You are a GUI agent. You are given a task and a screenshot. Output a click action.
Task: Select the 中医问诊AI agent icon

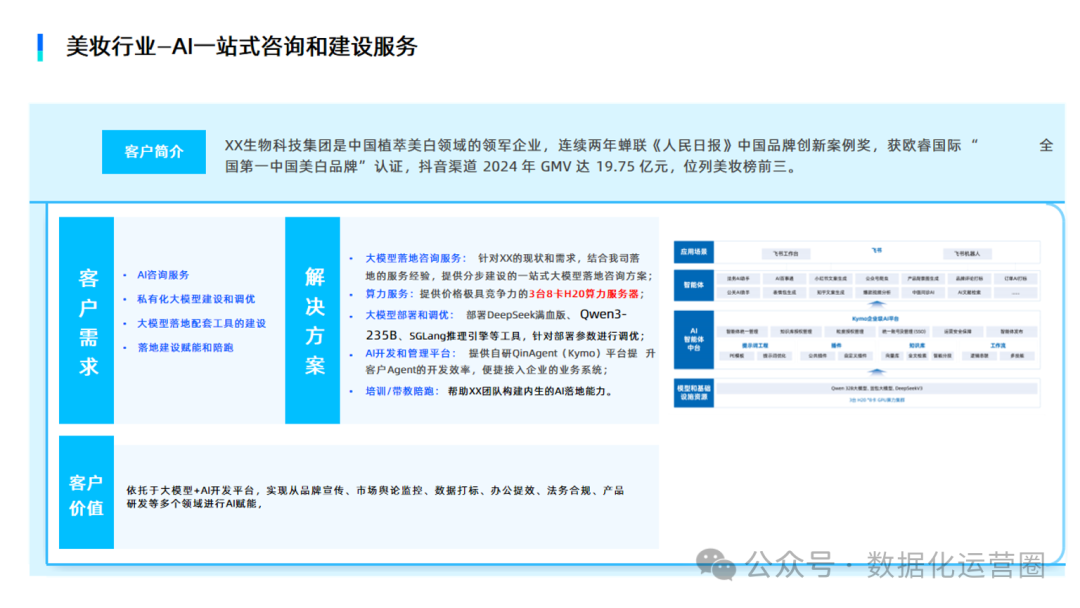pyautogui.click(x=923, y=289)
